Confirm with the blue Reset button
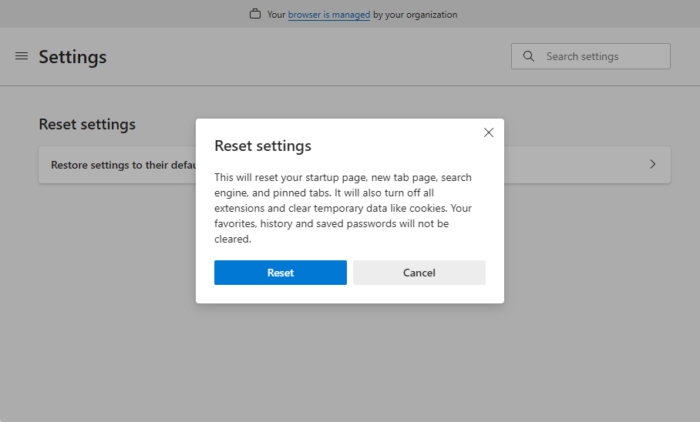 click(280, 273)
